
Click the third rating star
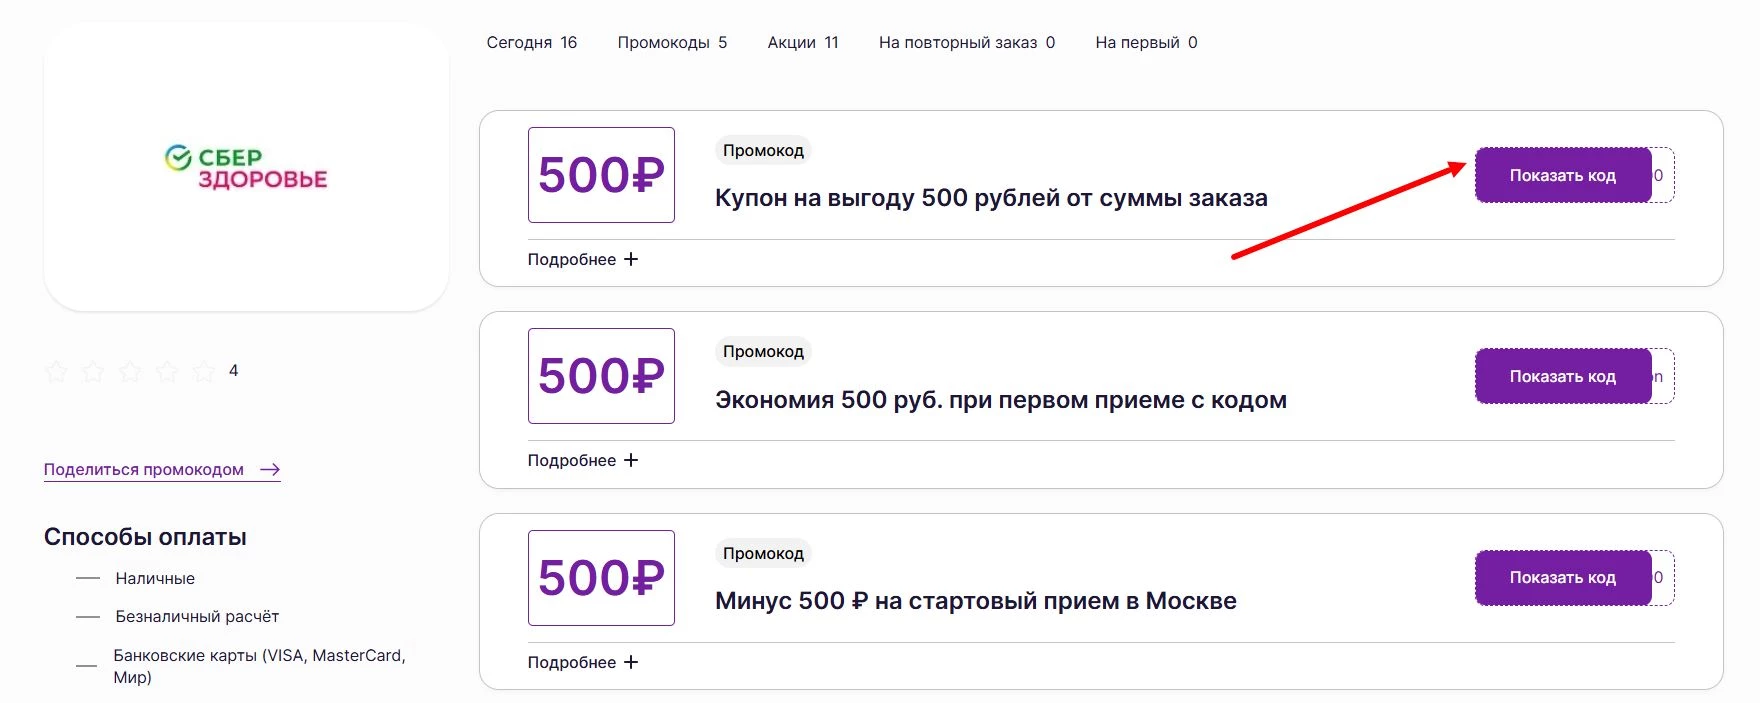click(131, 371)
